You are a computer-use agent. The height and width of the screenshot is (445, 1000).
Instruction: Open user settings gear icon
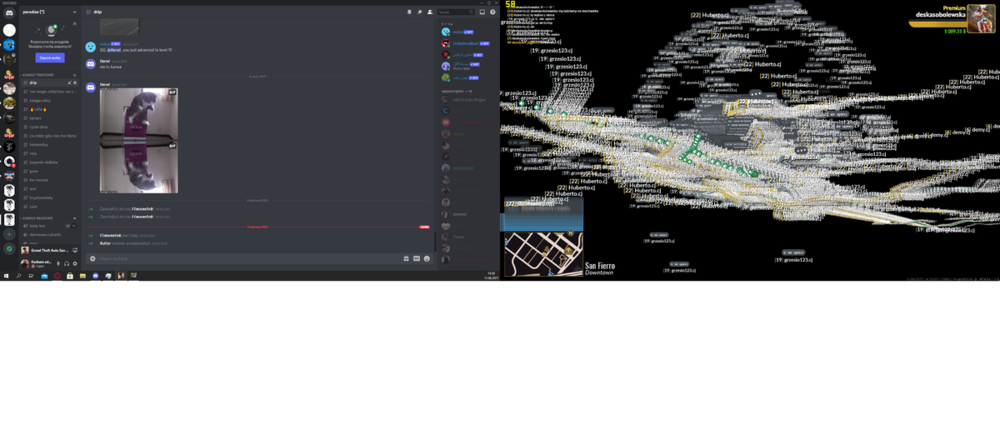[75, 263]
